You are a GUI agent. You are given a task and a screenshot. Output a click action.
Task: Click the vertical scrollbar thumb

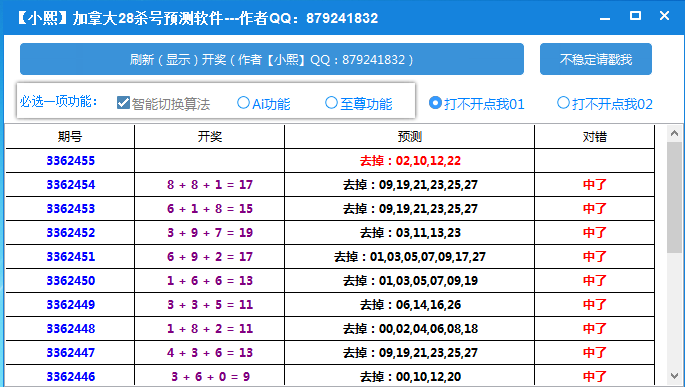point(675,197)
